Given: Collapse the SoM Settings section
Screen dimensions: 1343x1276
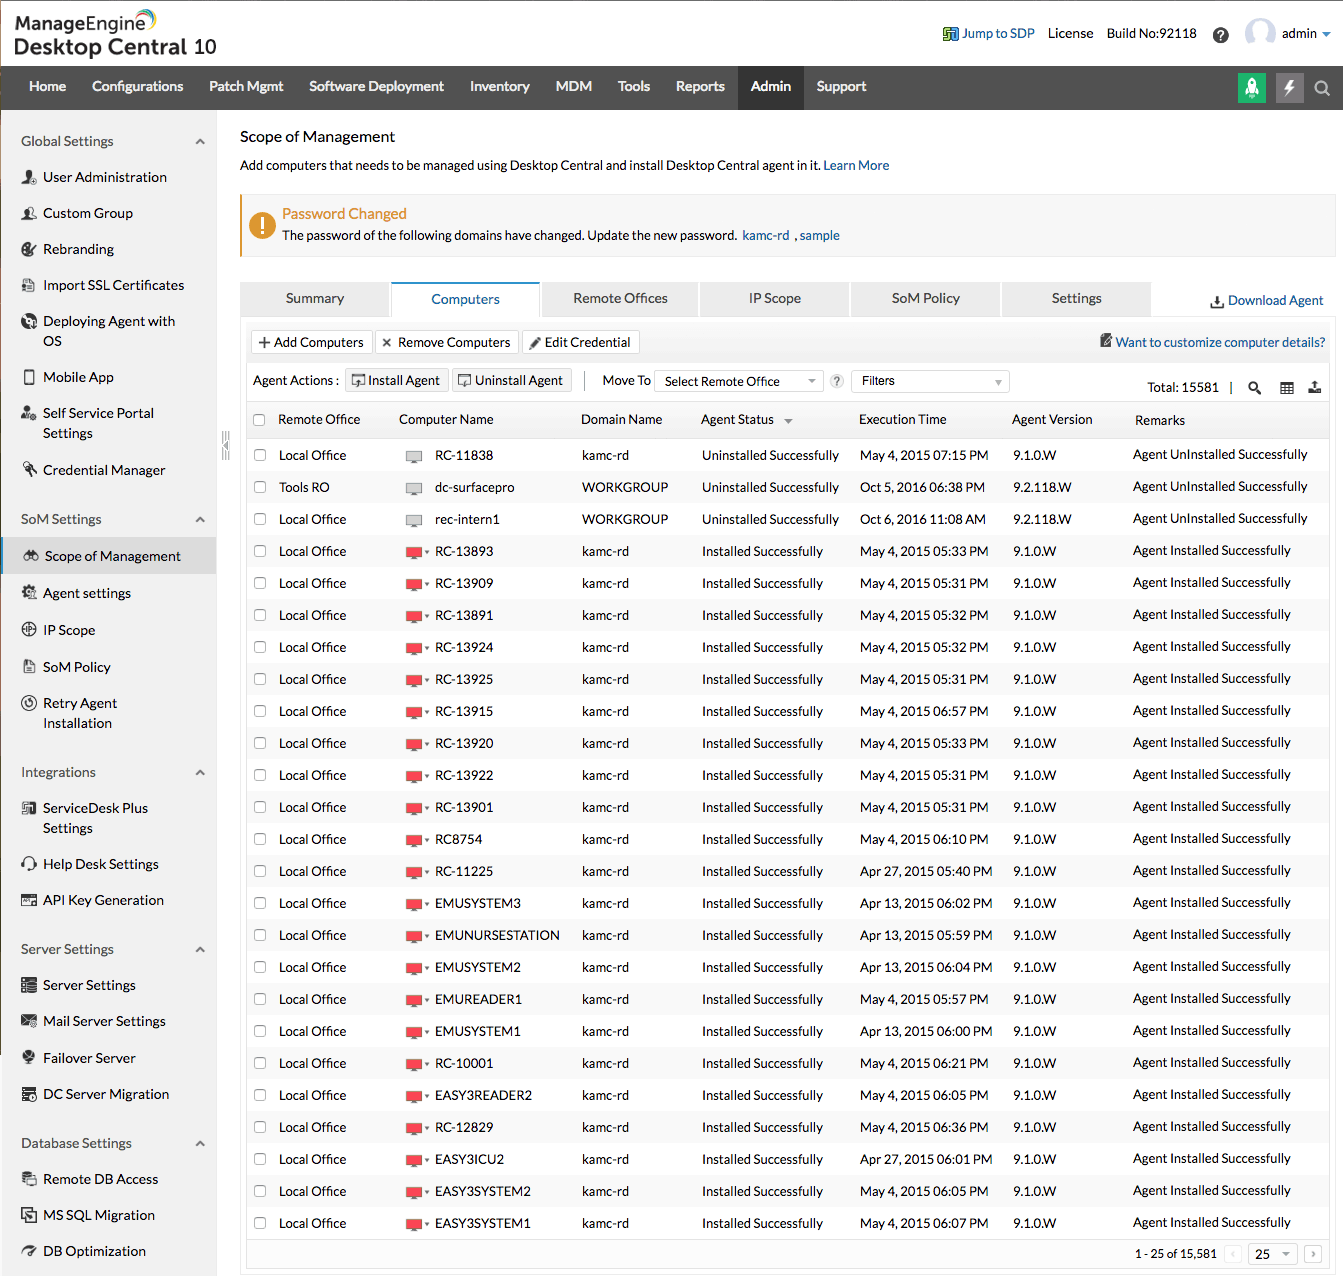Looking at the screenshot, I should 200,519.
